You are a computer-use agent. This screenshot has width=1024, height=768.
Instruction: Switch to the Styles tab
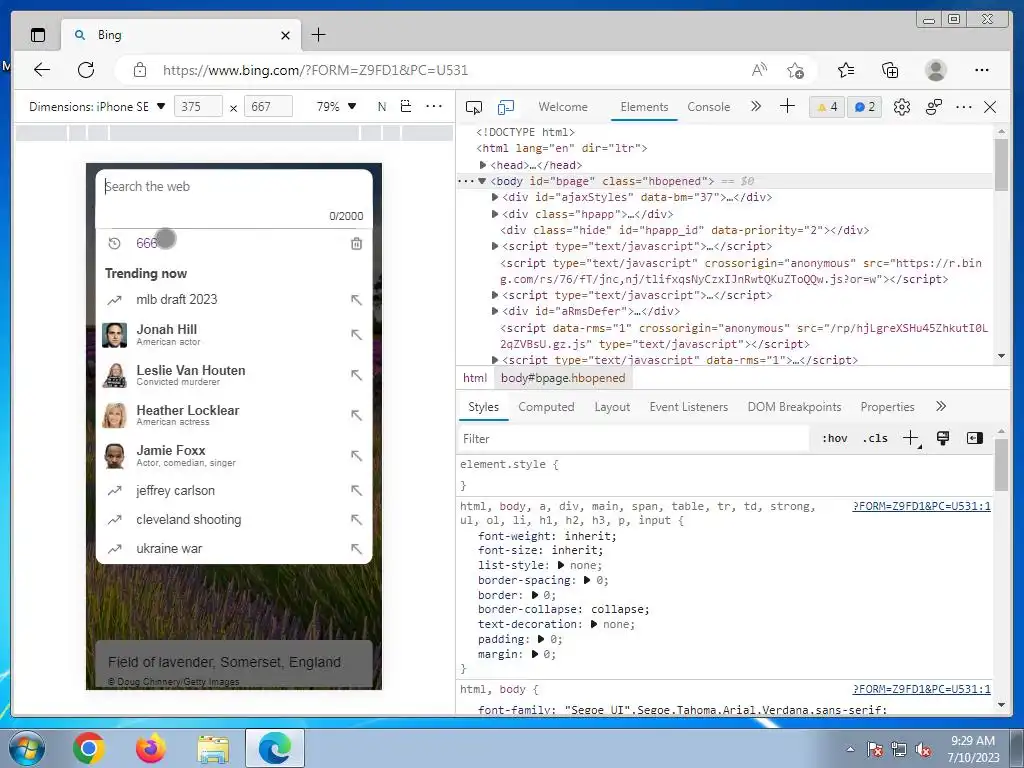tap(483, 407)
